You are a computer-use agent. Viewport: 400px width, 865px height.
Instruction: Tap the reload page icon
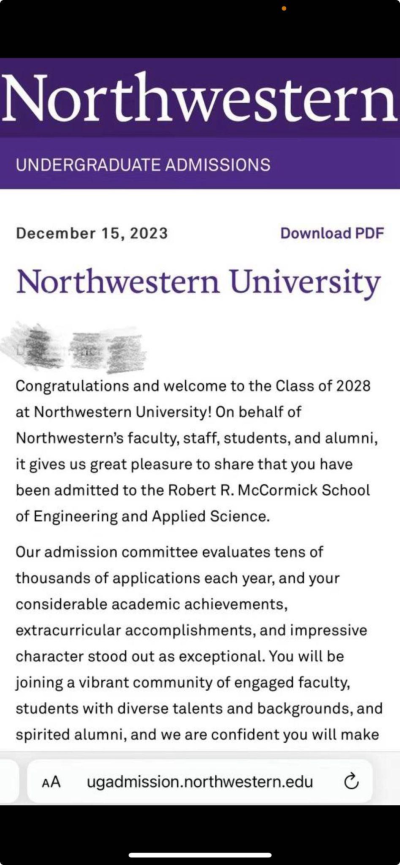351,781
